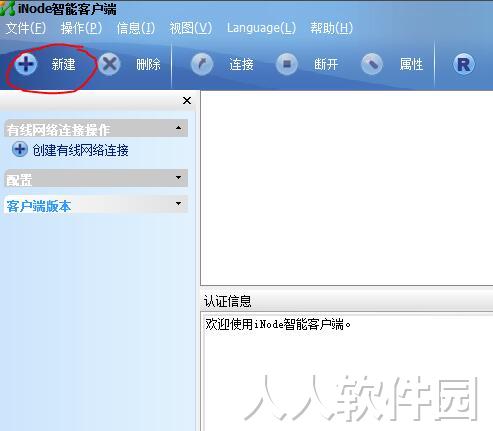Click the 连接 arrow icon
The image size is (493, 431).
point(202,64)
